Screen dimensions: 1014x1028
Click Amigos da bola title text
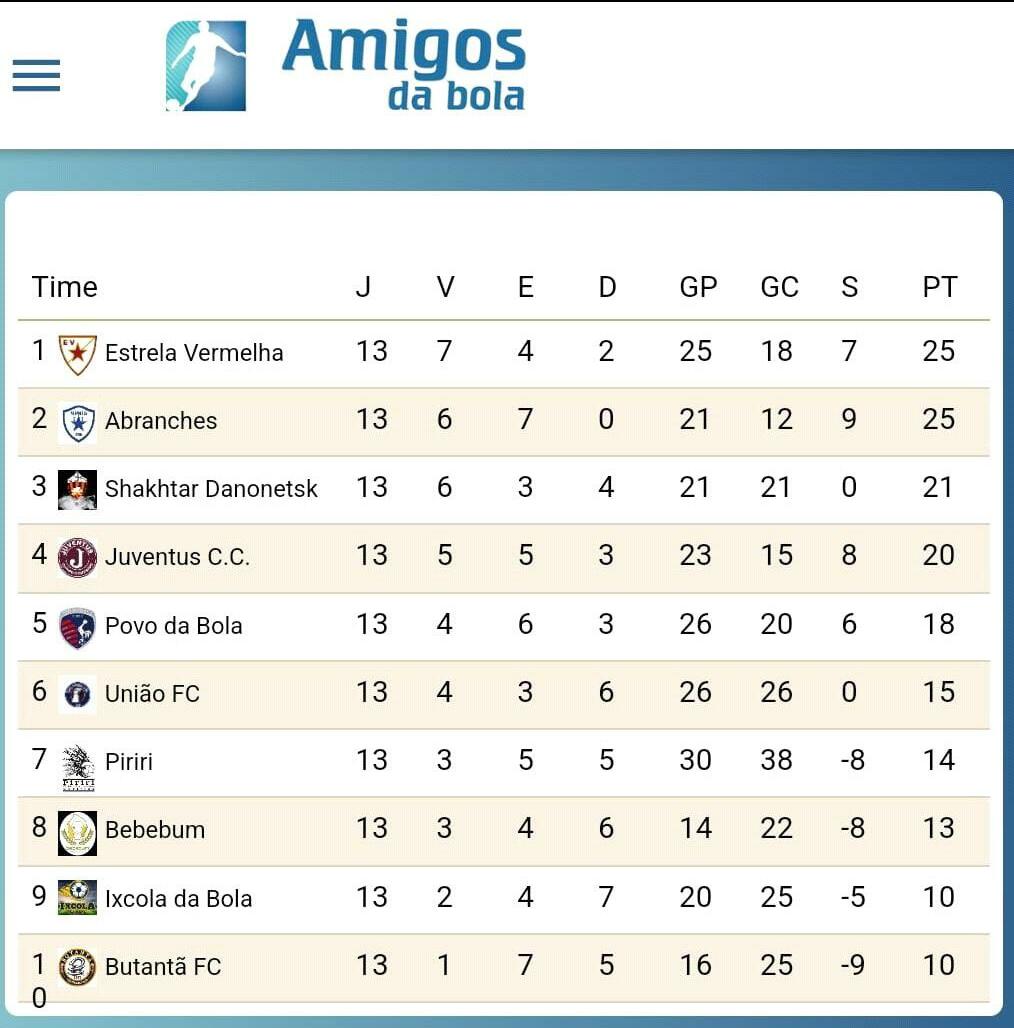coord(404,64)
